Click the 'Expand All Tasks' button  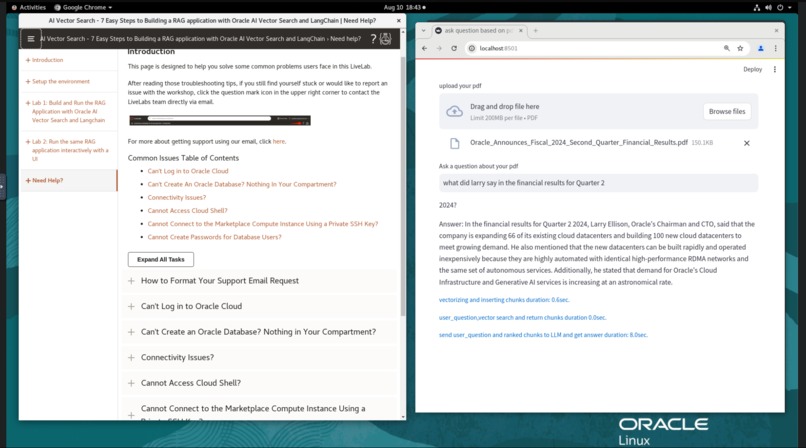(161, 259)
